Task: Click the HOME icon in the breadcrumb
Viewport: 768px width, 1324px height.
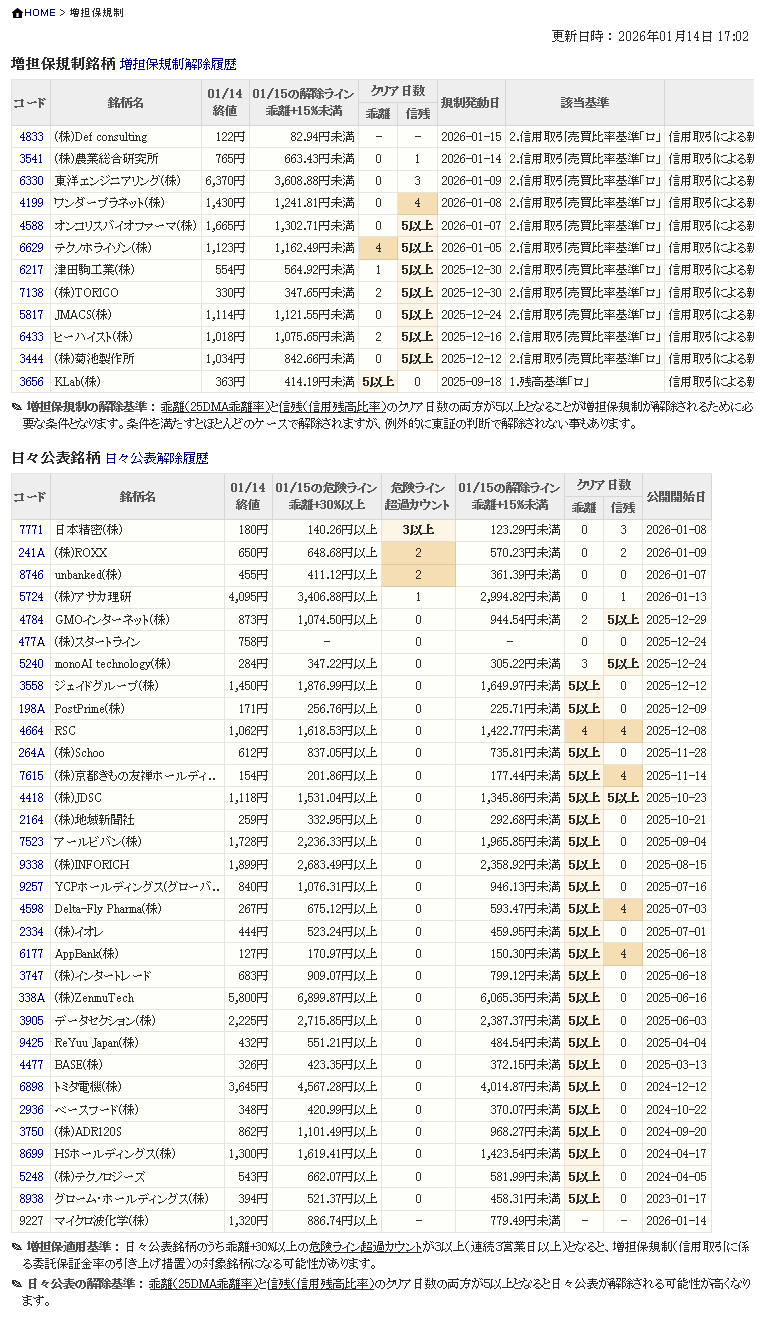Action: pos(17,13)
